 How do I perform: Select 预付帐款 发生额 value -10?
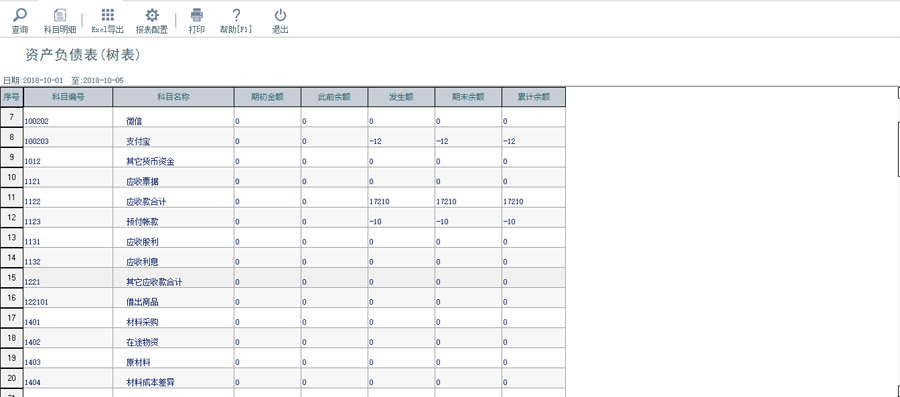pyautogui.click(x=375, y=222)
